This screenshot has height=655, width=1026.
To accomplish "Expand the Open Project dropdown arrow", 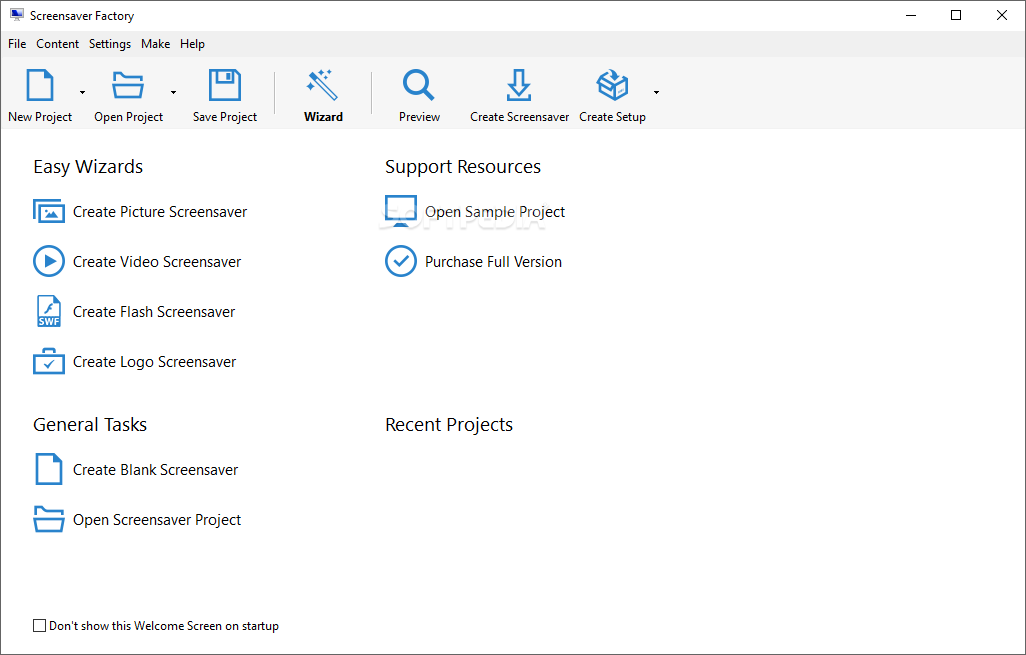I will point(173,92).
